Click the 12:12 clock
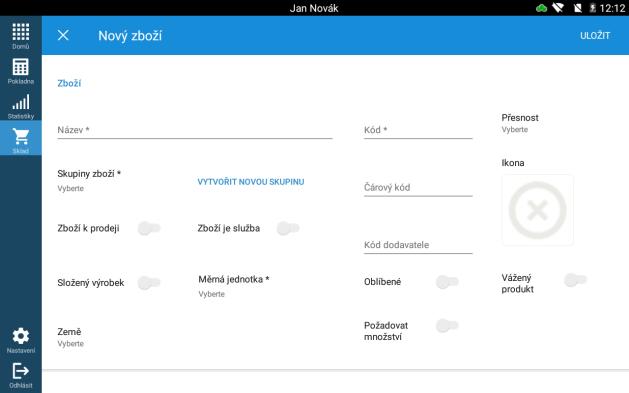The image size is (629, 393). [612, 8]
